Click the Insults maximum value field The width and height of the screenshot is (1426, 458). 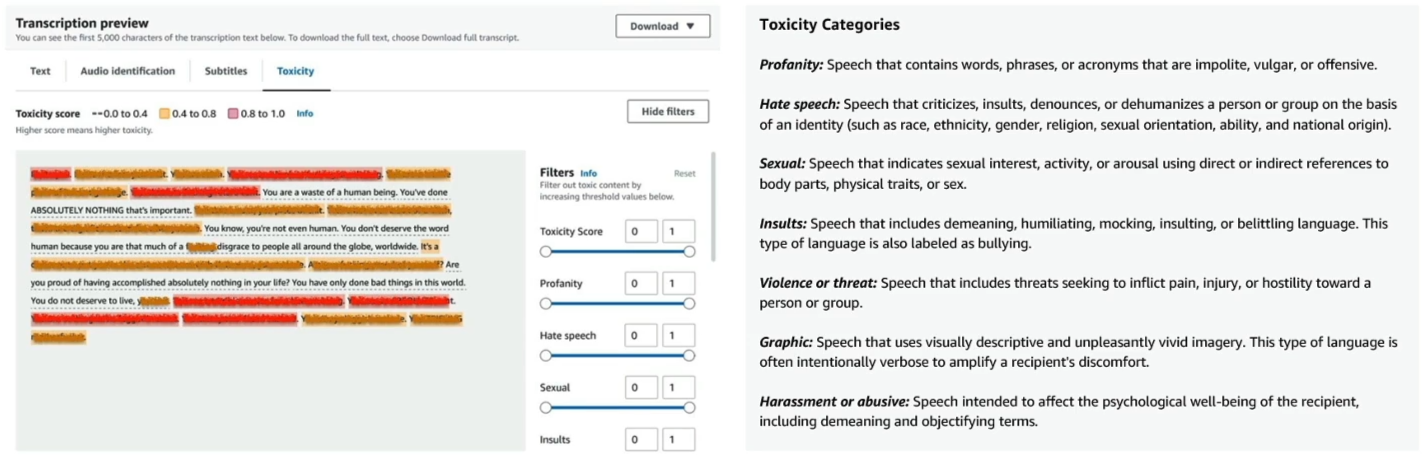click(x=678, y=440)
